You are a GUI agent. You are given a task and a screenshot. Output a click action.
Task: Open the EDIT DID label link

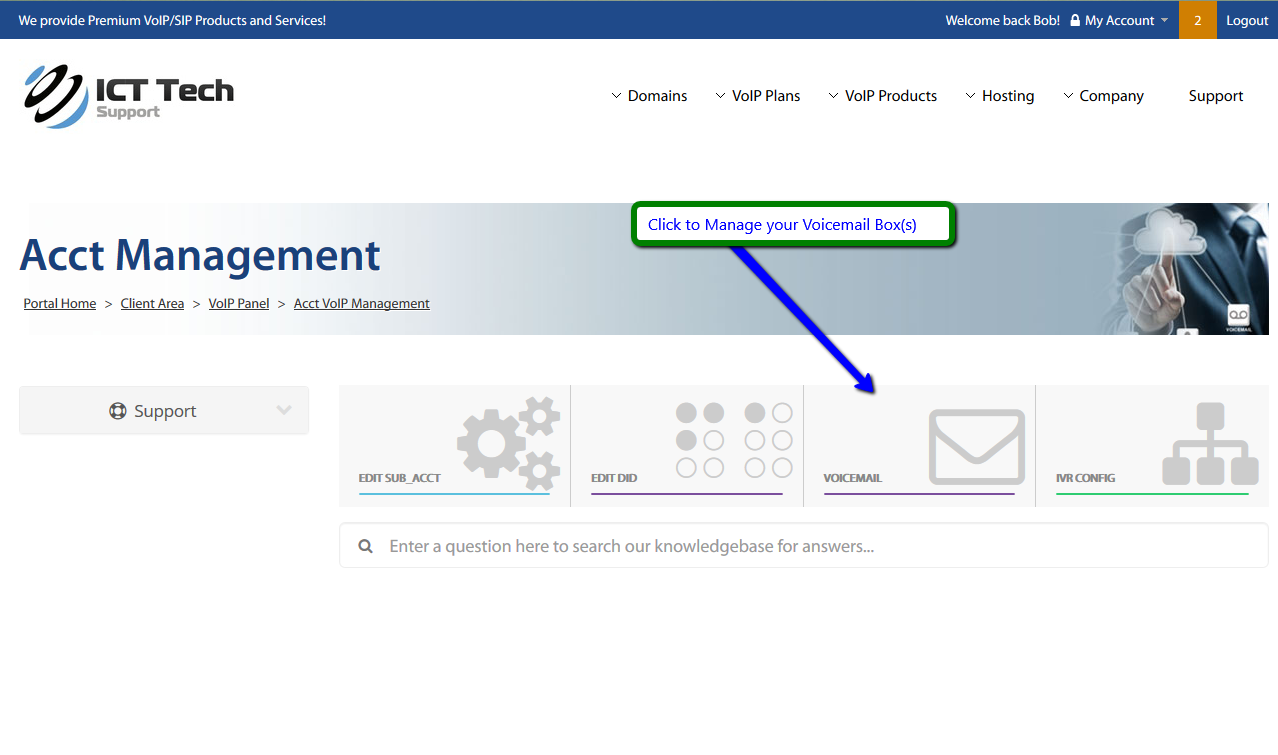coord(614,478)
